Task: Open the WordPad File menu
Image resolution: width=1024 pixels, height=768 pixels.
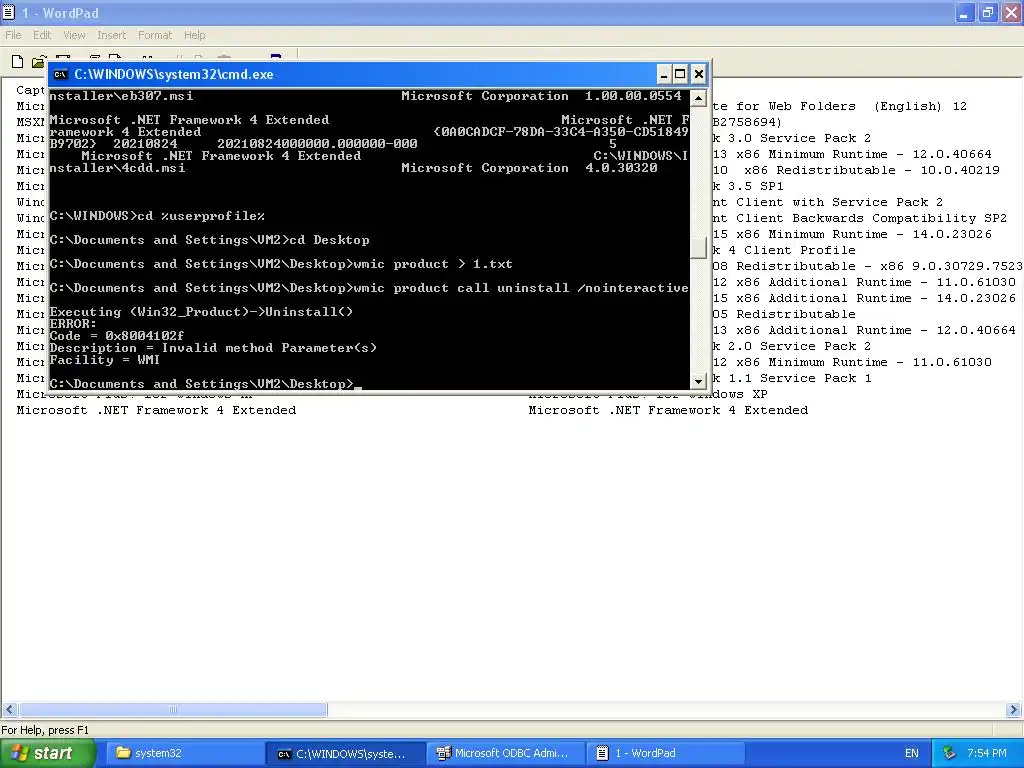Action: (x=13, y=35)
